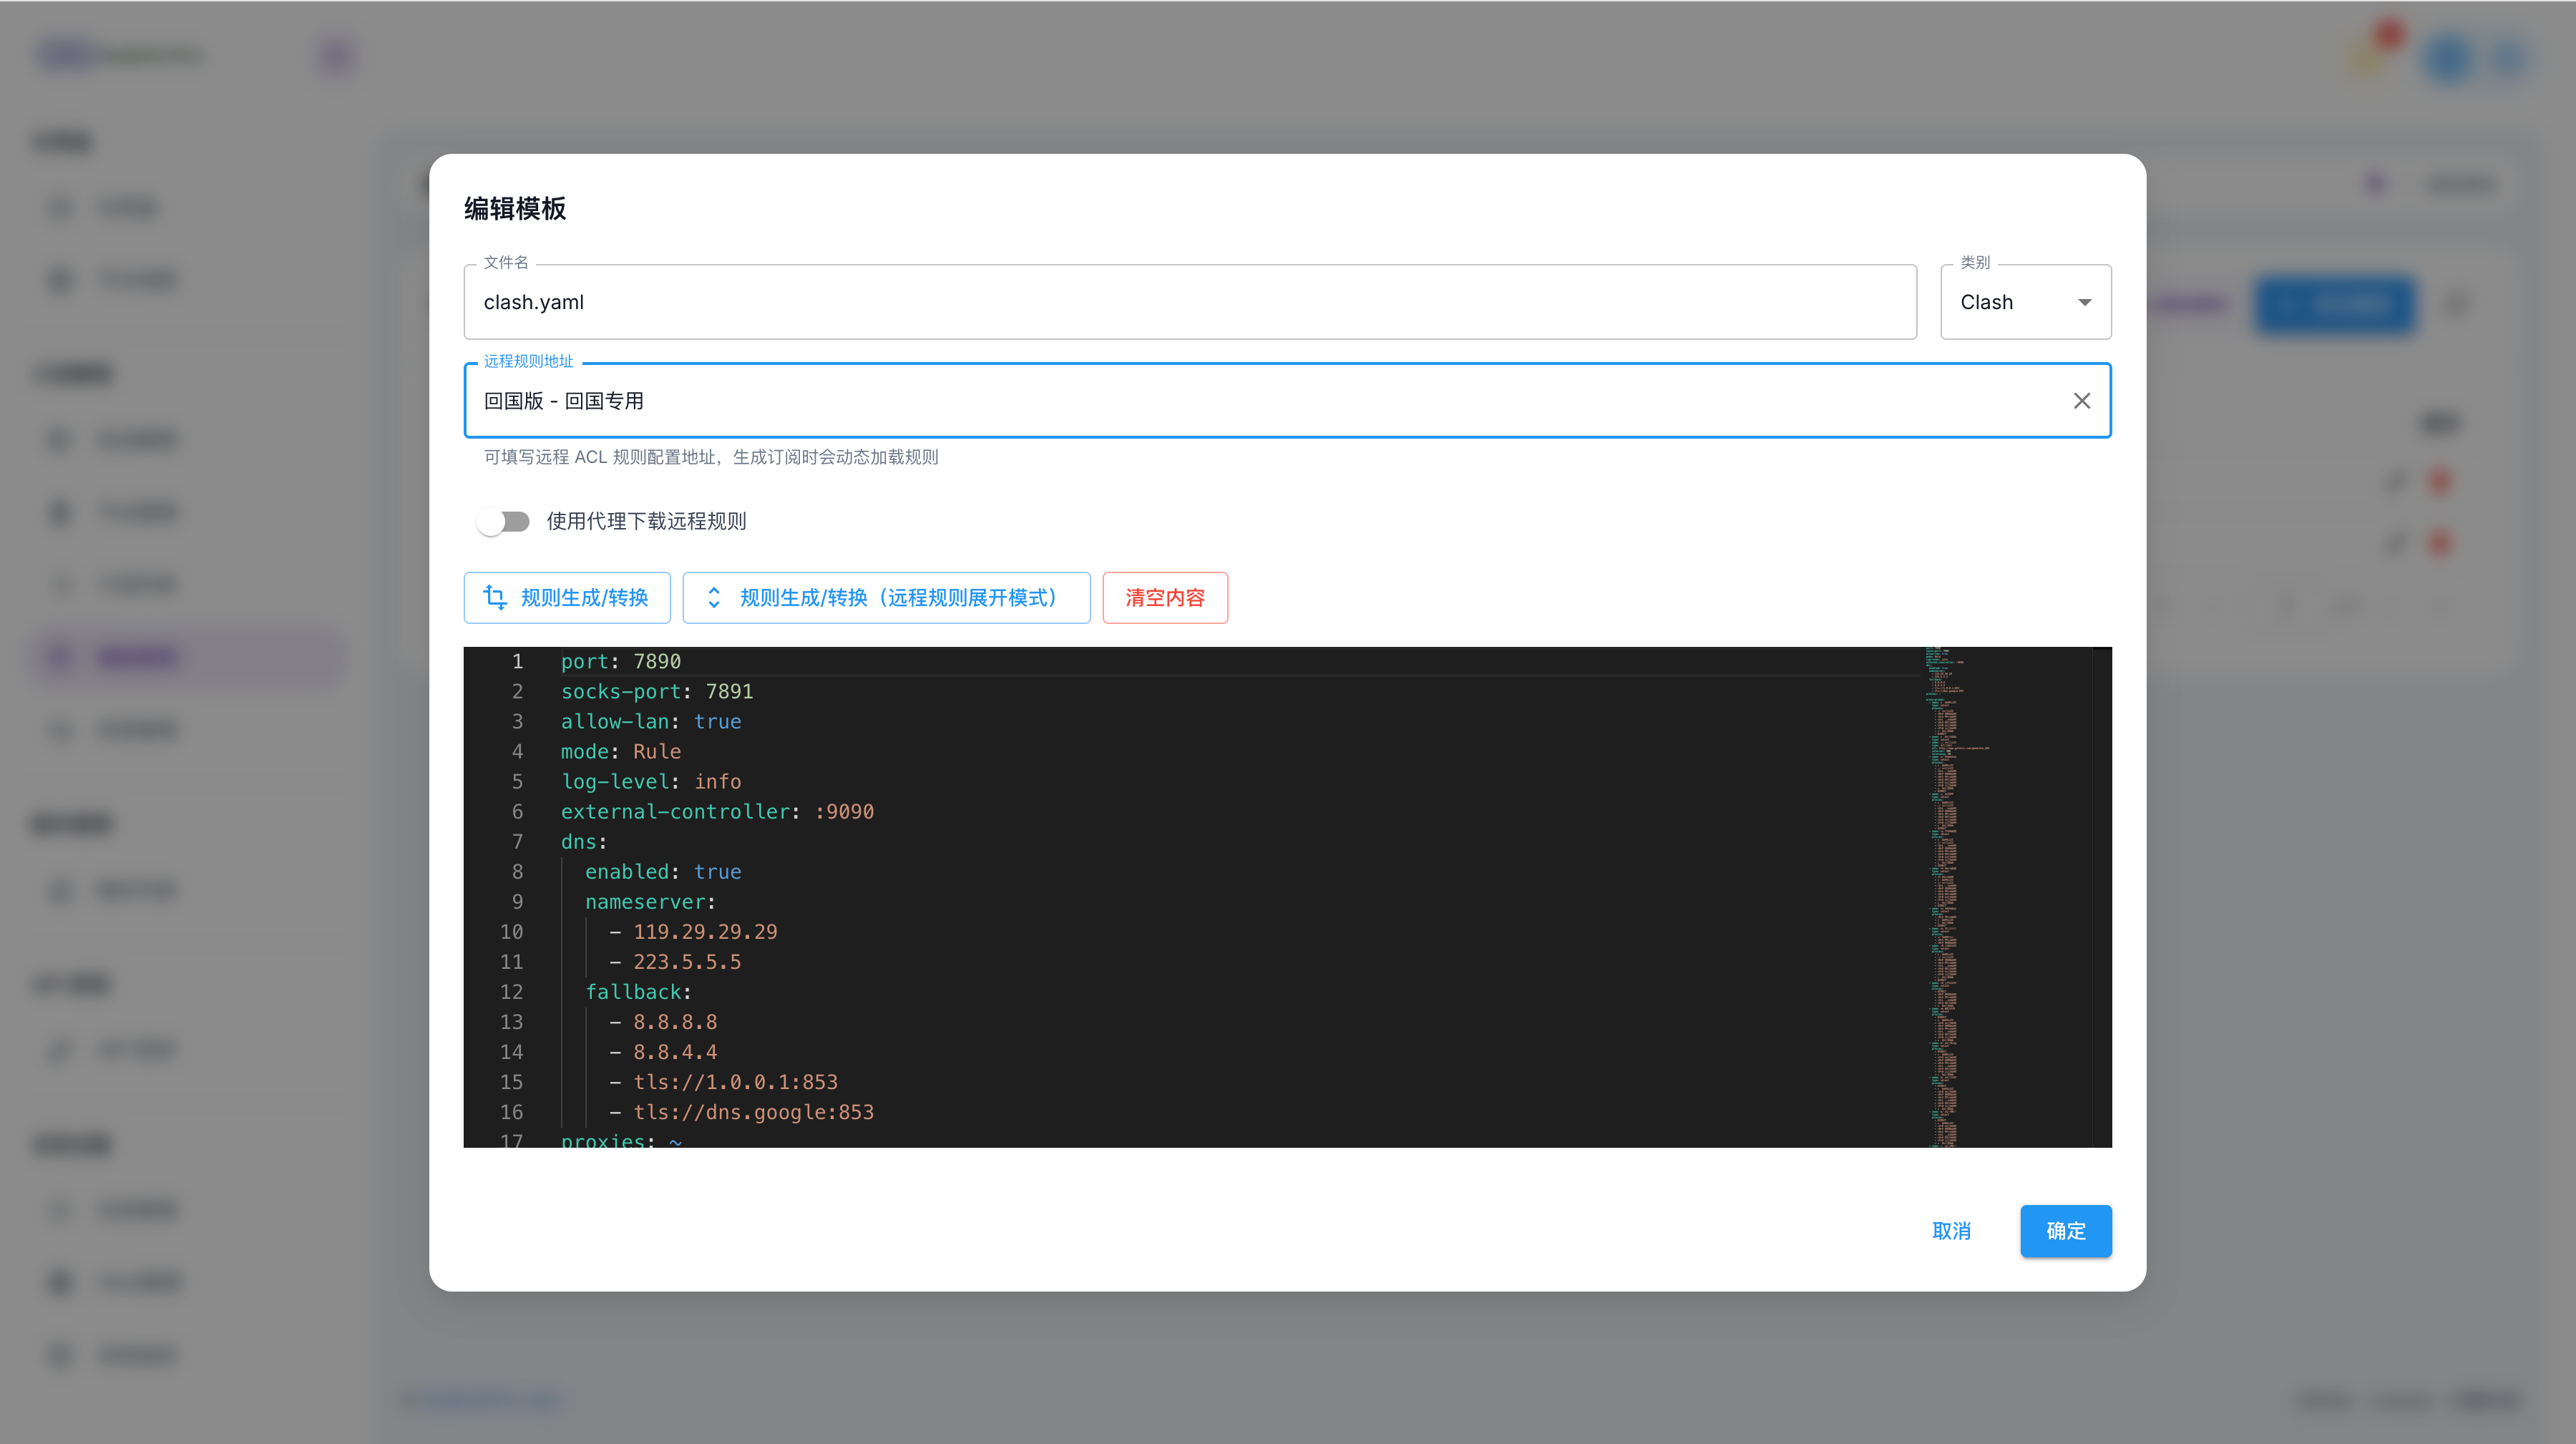The height and width of the screenshot is (1444, 2576).
Task: Cancel editing with 取消
Action: tap(1951, 1231)
